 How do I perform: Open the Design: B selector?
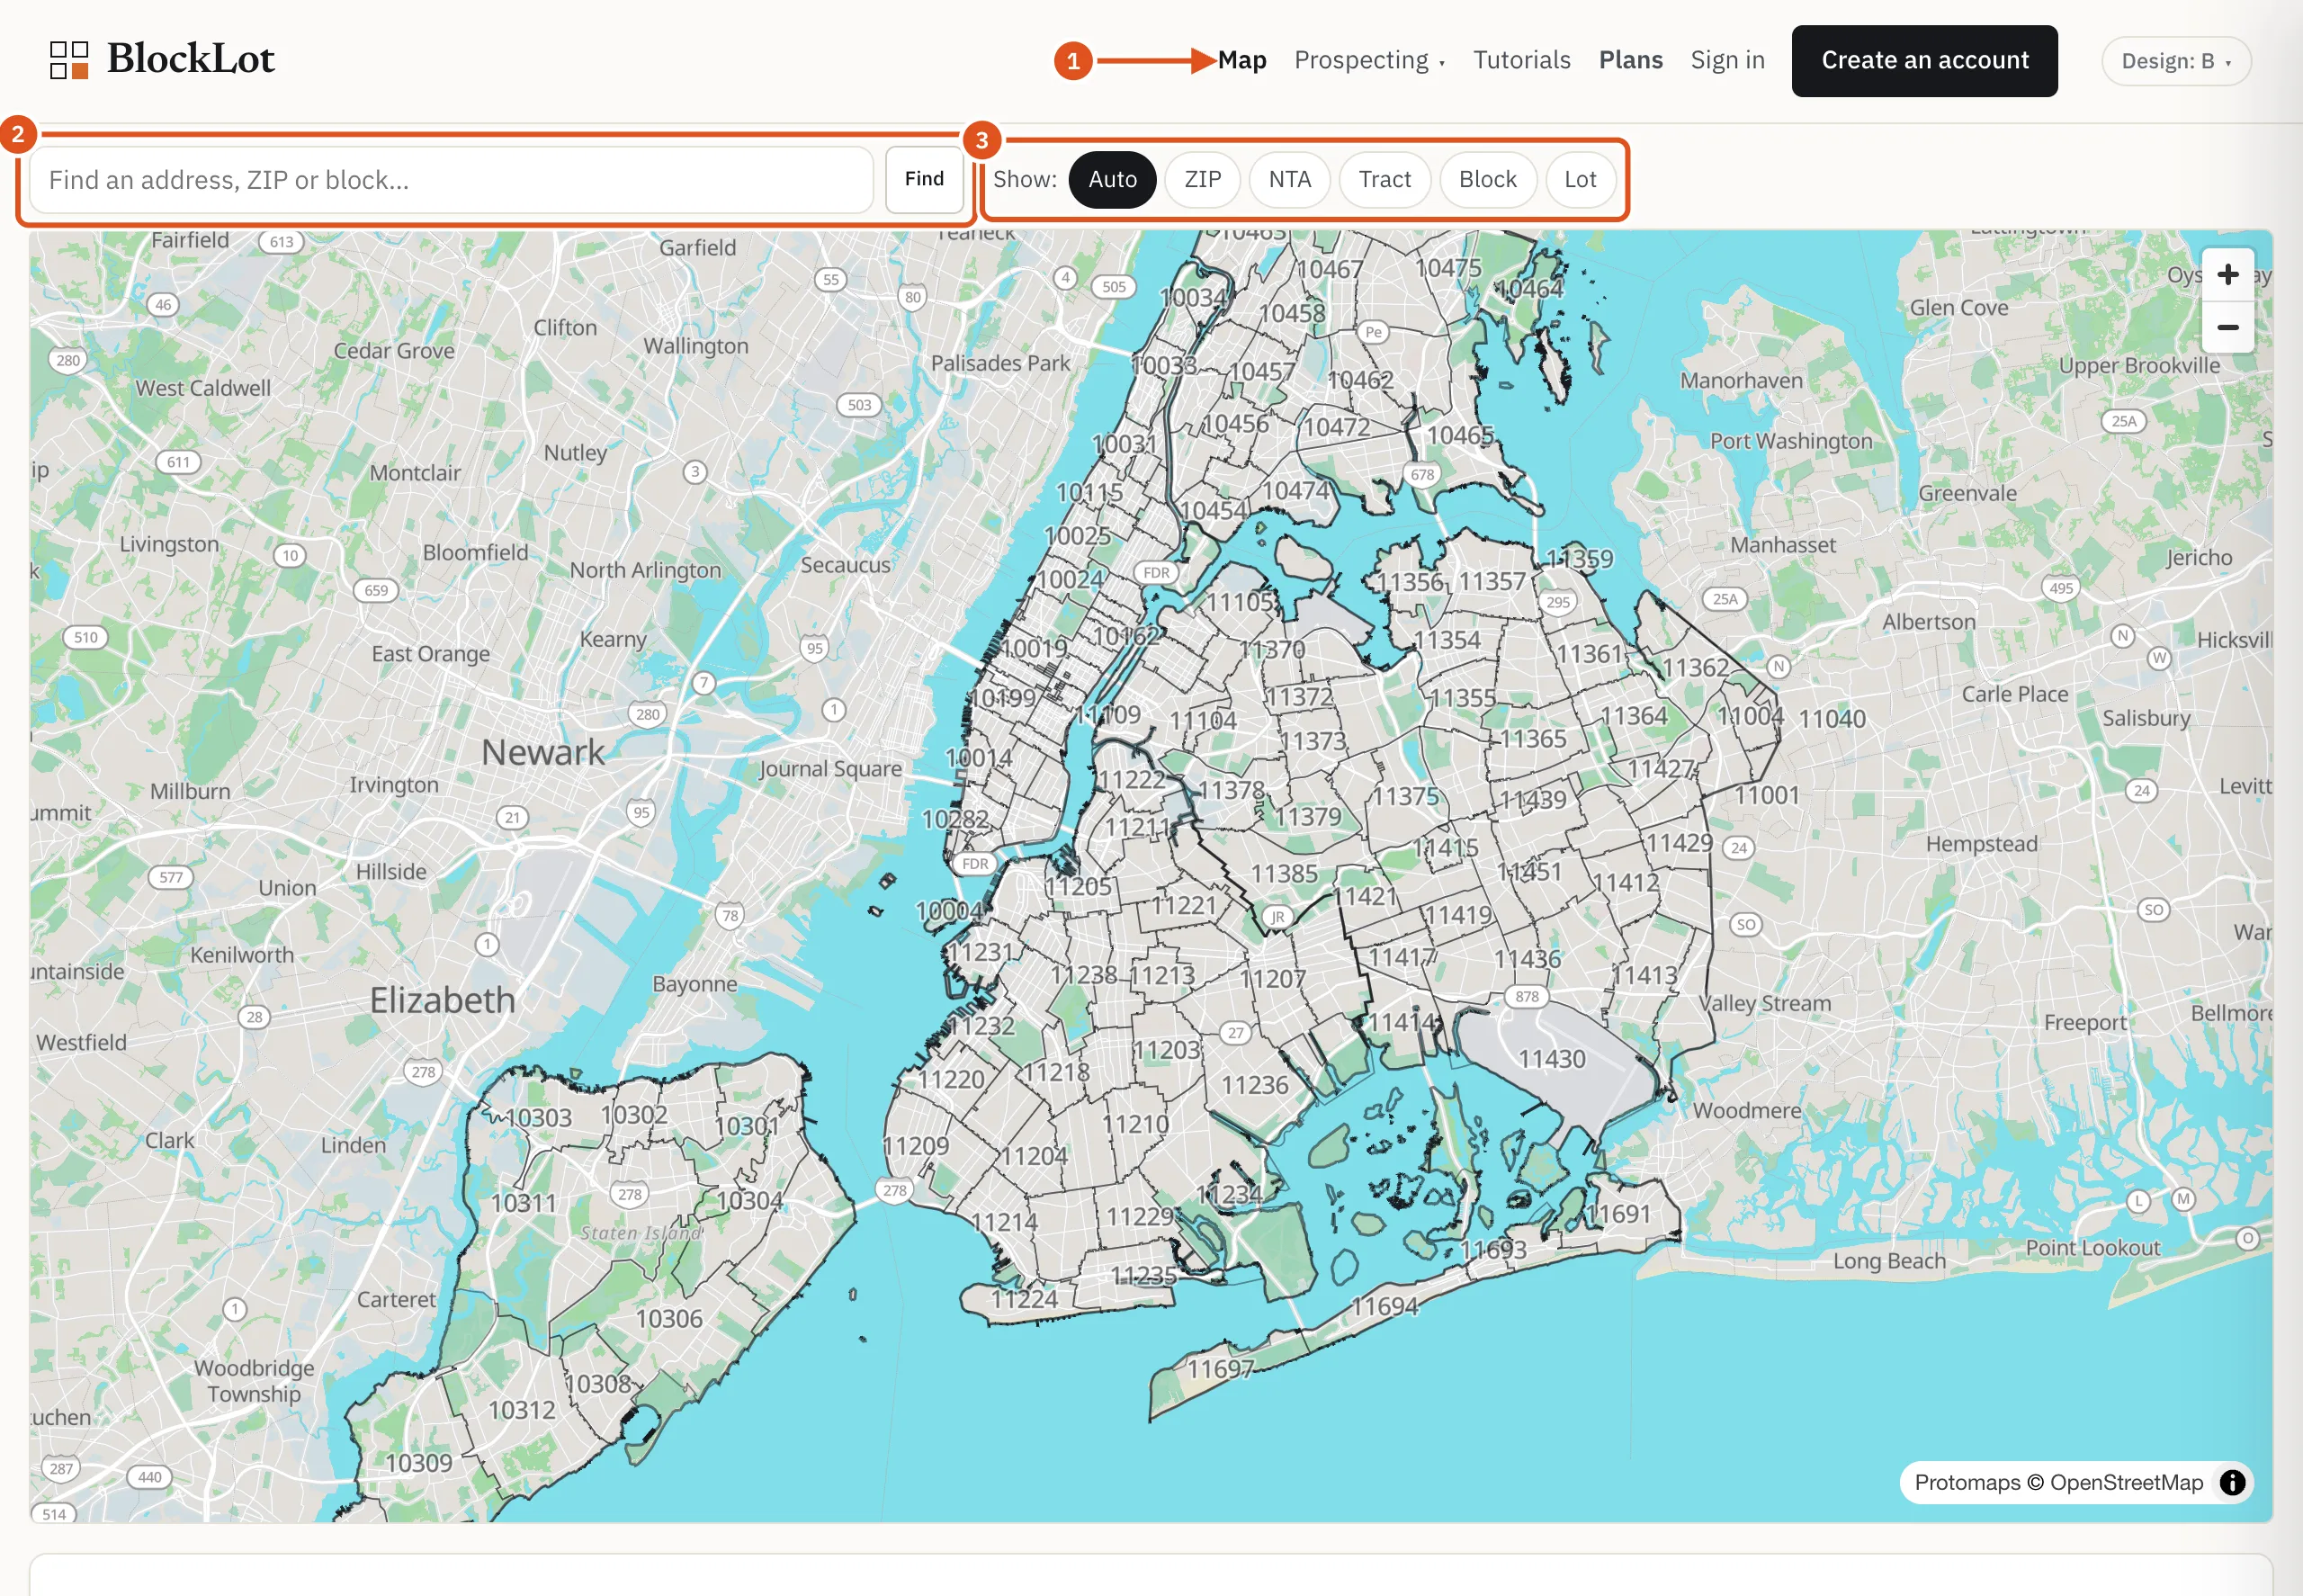coord(2176,61)
